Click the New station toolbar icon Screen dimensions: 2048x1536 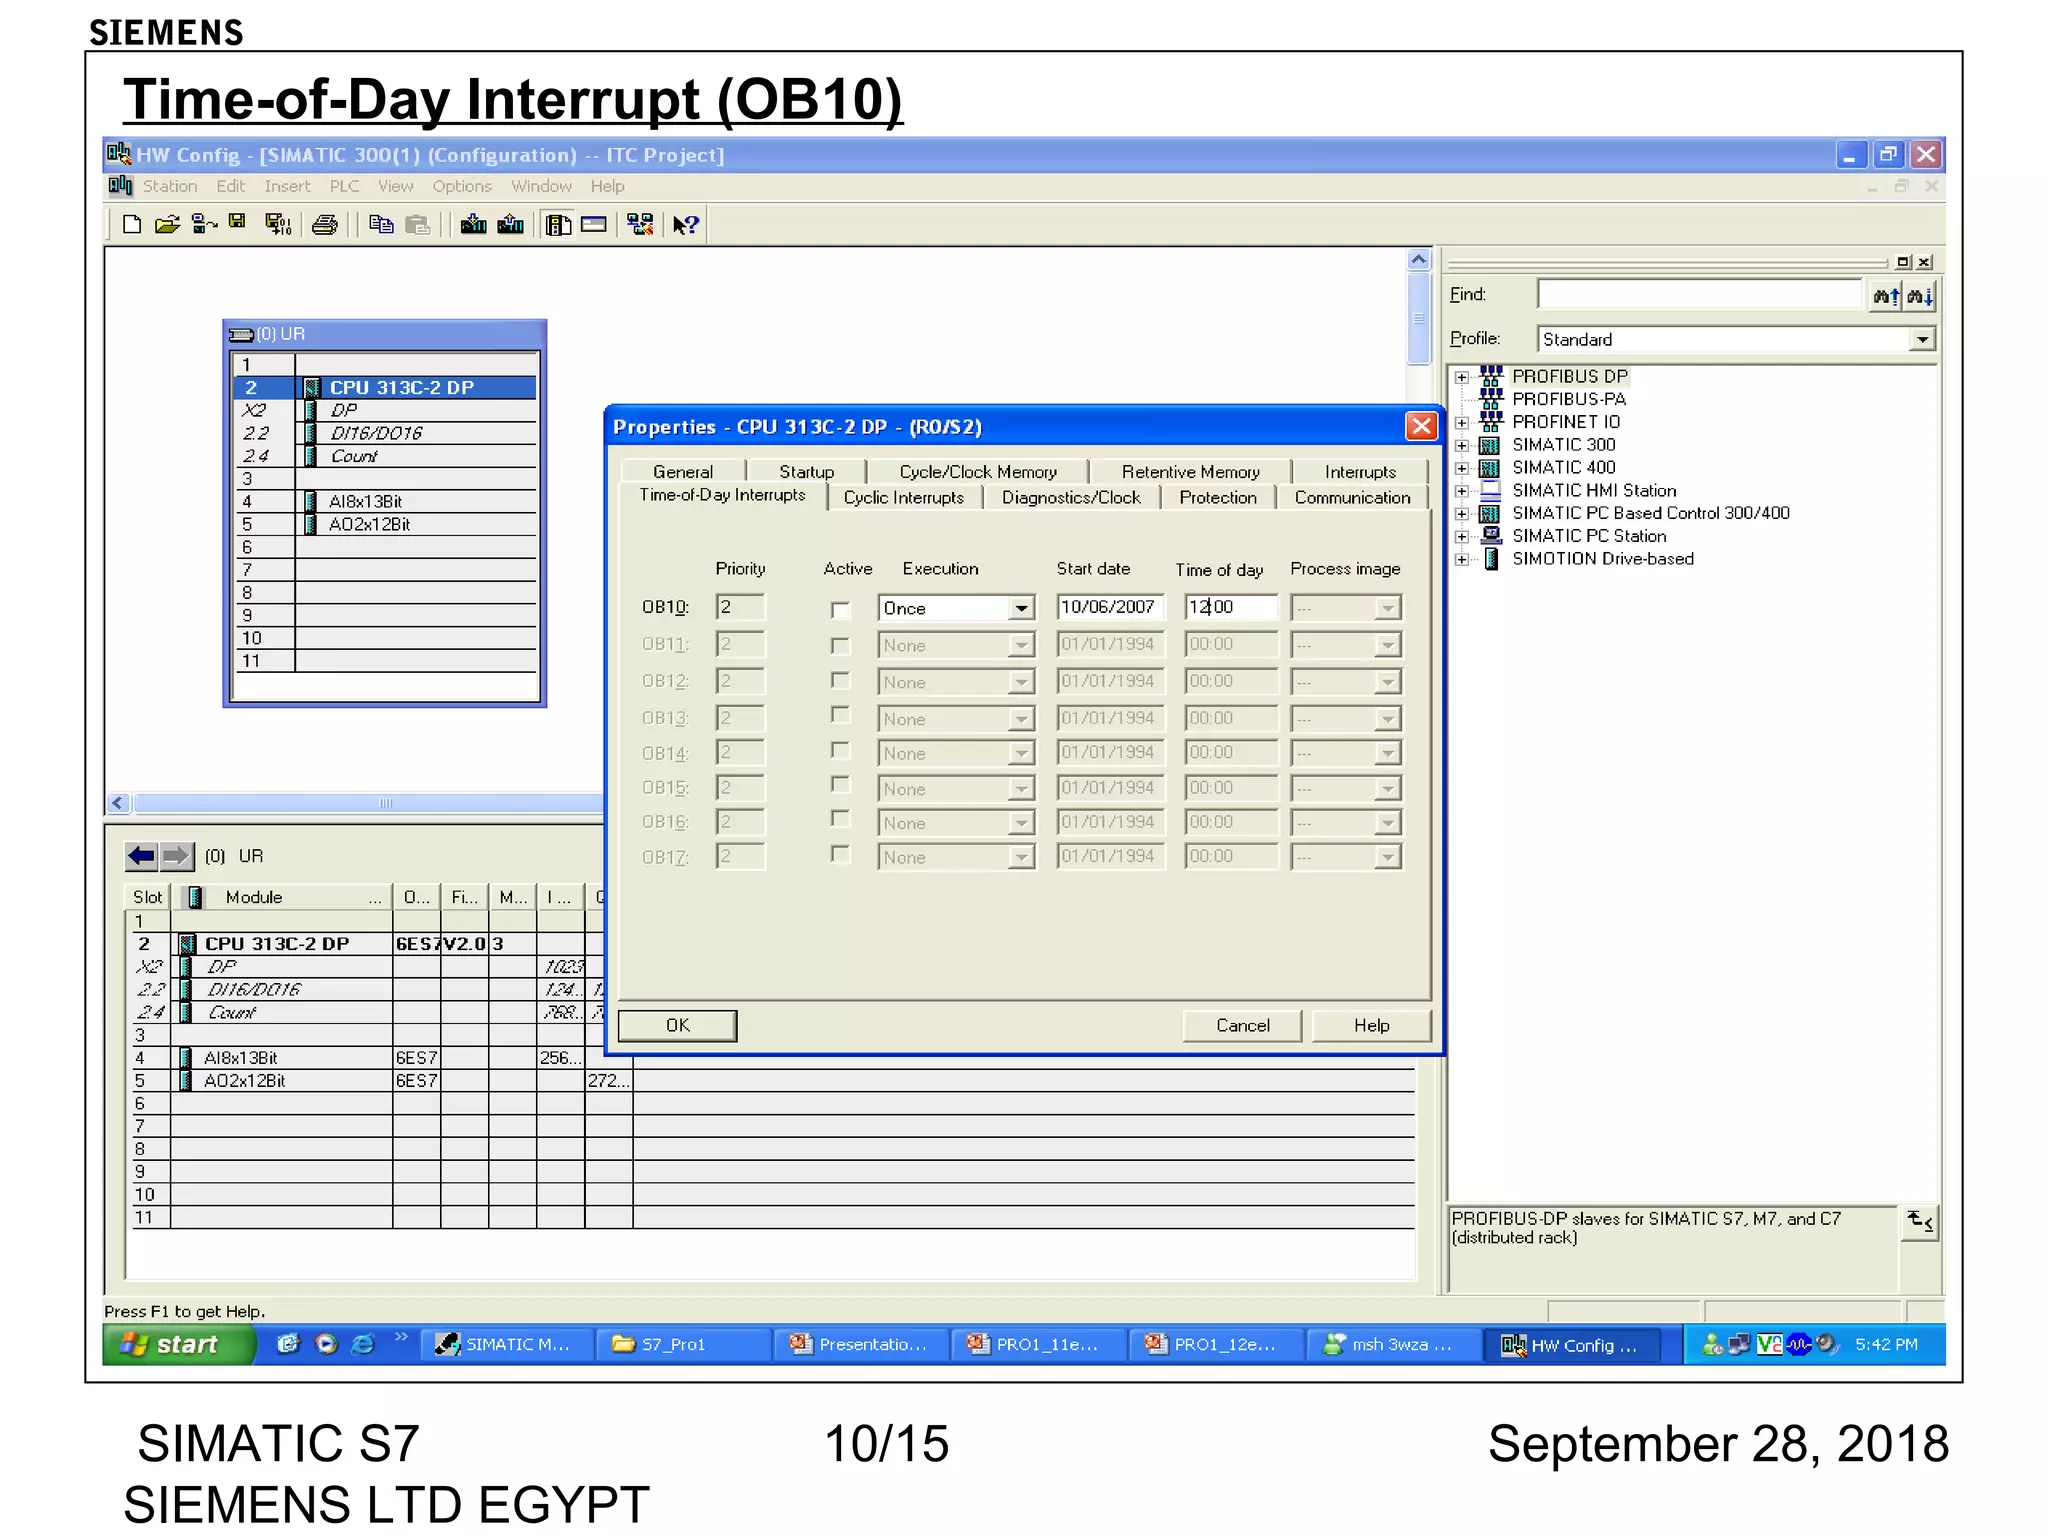coord(132,224)
